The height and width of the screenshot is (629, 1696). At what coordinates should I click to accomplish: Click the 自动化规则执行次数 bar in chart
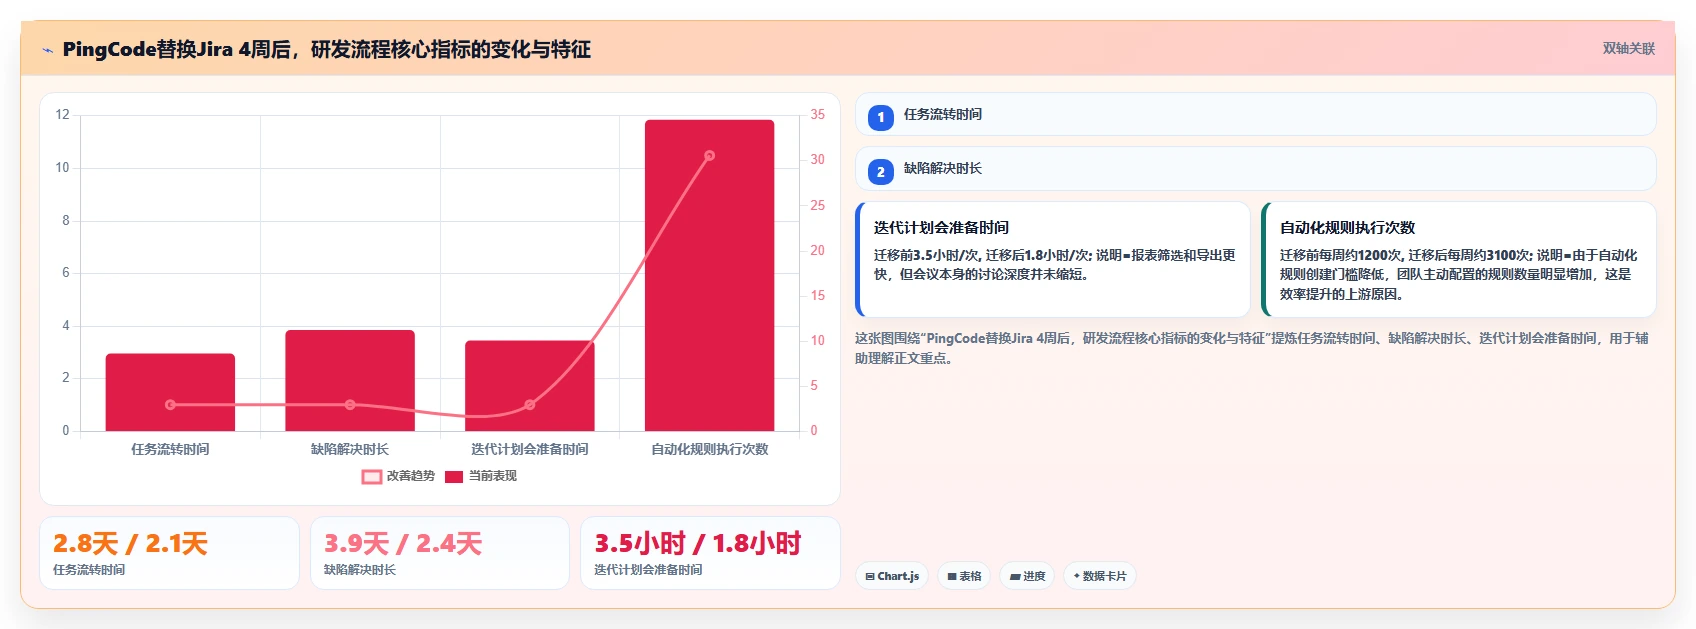(710, 275)
